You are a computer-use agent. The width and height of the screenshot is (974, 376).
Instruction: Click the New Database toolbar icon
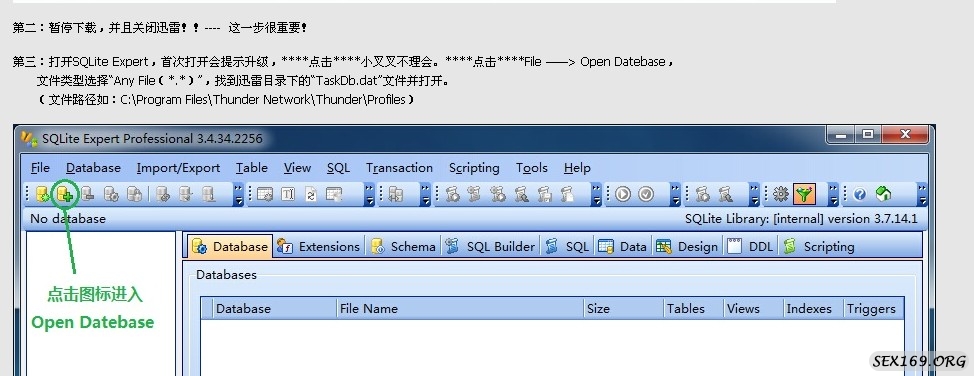[42, 195]
